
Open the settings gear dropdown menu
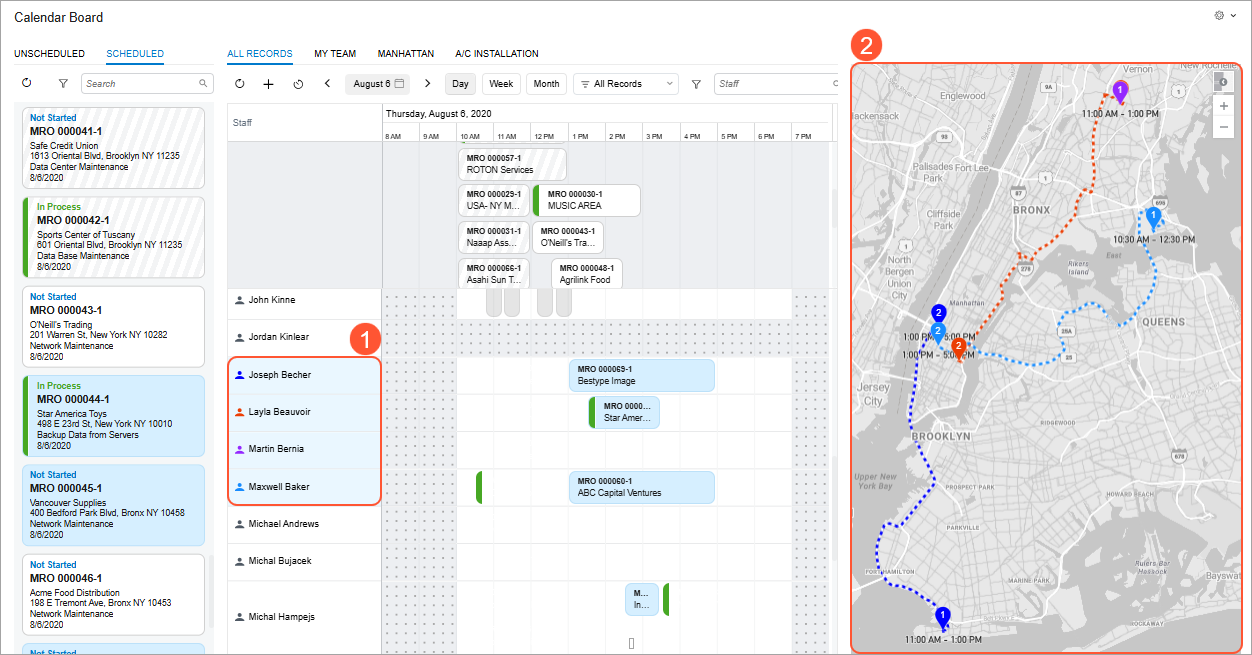click(1224, 16)
